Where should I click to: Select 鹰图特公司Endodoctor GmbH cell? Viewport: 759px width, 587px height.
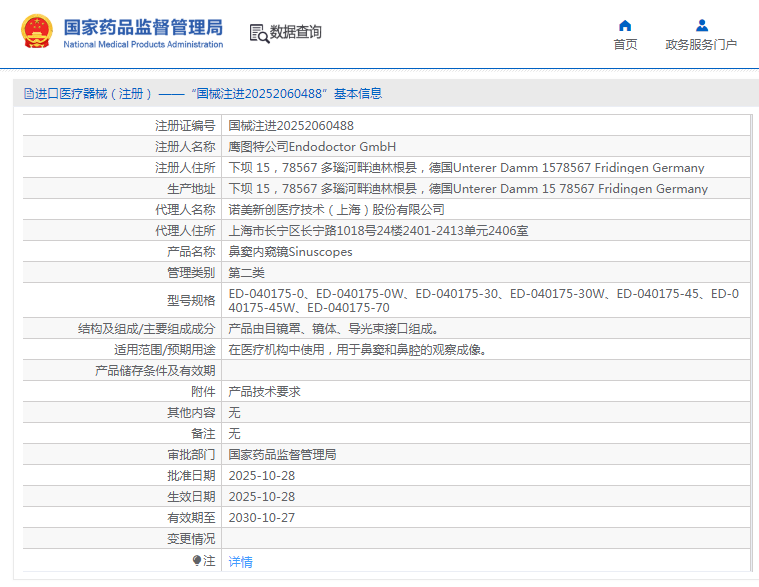tap(312, 147)
